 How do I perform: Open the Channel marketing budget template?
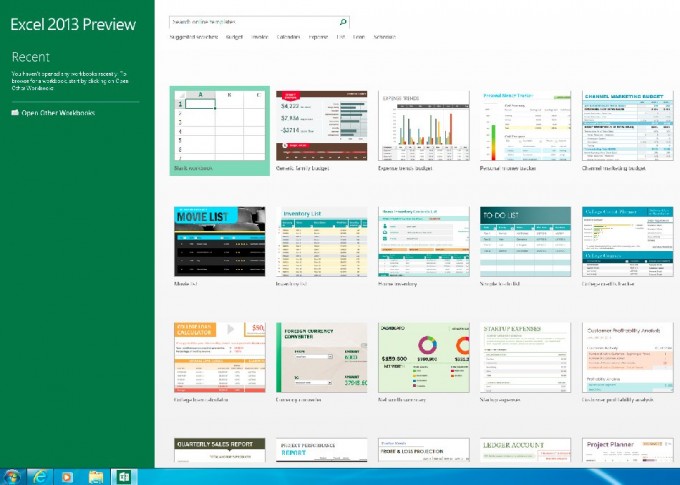628,131
